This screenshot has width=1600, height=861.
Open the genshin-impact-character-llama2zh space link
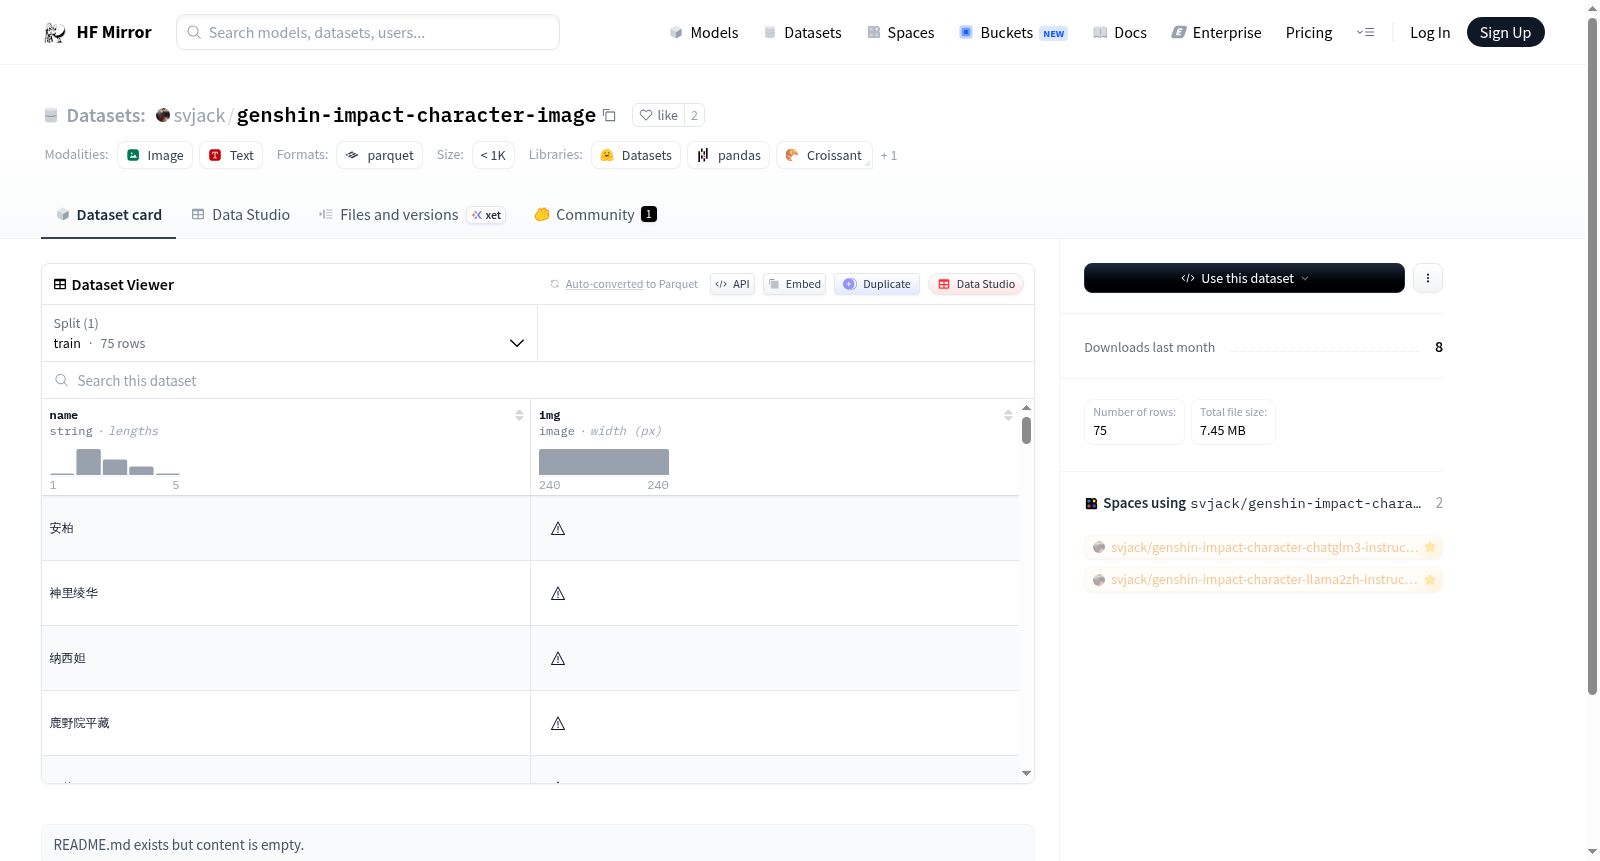1264,579
